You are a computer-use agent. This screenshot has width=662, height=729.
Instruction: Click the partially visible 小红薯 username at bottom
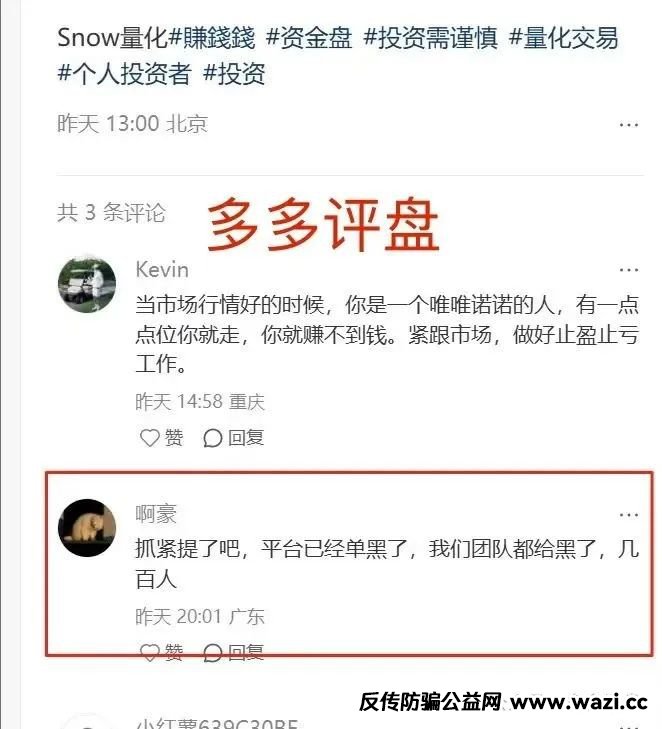click(217, 723)
